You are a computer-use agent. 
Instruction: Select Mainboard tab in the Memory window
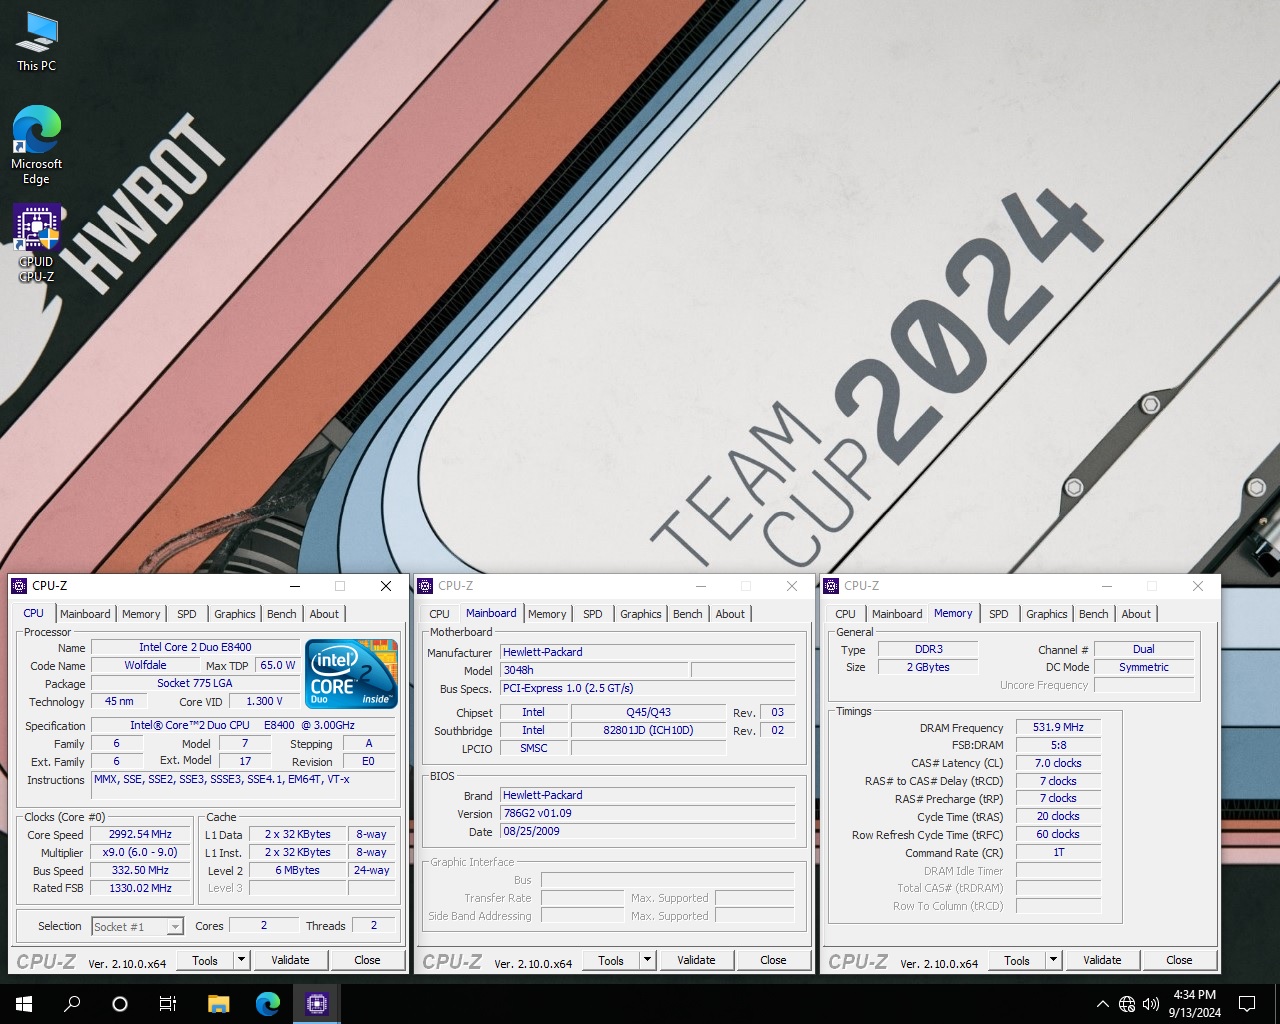coord(897,614)
